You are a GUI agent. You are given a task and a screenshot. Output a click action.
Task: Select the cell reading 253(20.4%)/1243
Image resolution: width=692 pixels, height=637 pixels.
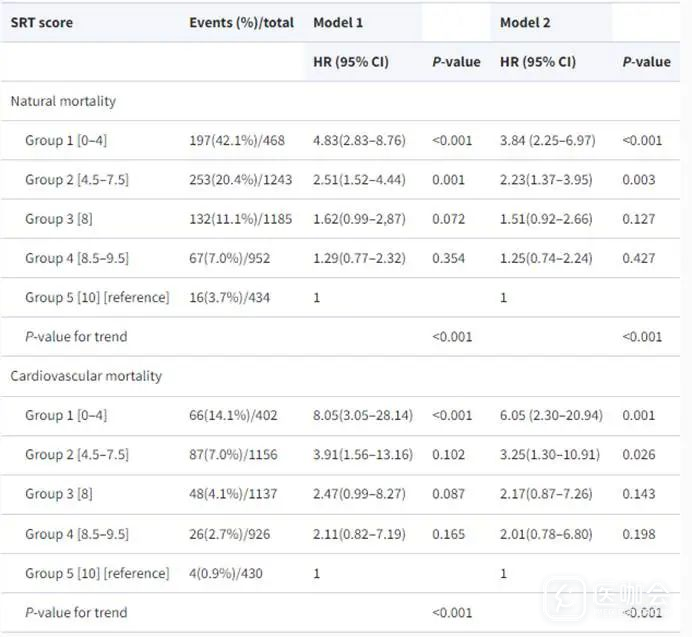241,179
